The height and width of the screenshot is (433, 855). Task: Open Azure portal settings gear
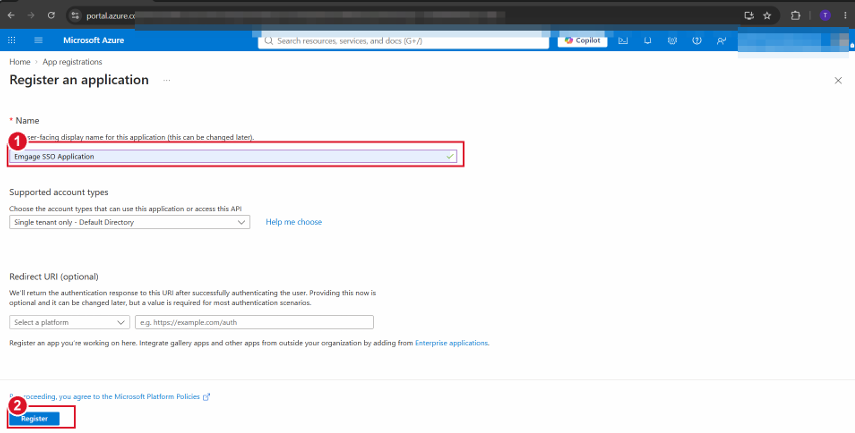click(x=672, y=40)
